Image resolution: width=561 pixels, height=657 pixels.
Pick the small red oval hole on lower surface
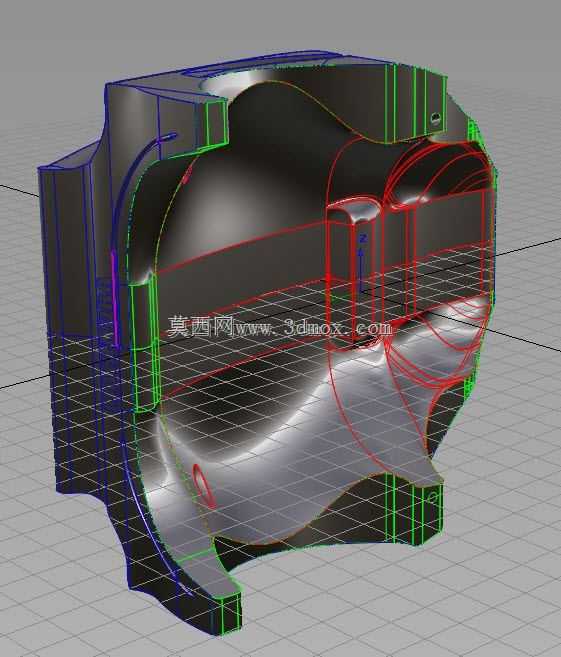pyautogui.click(x=202, y=484)
